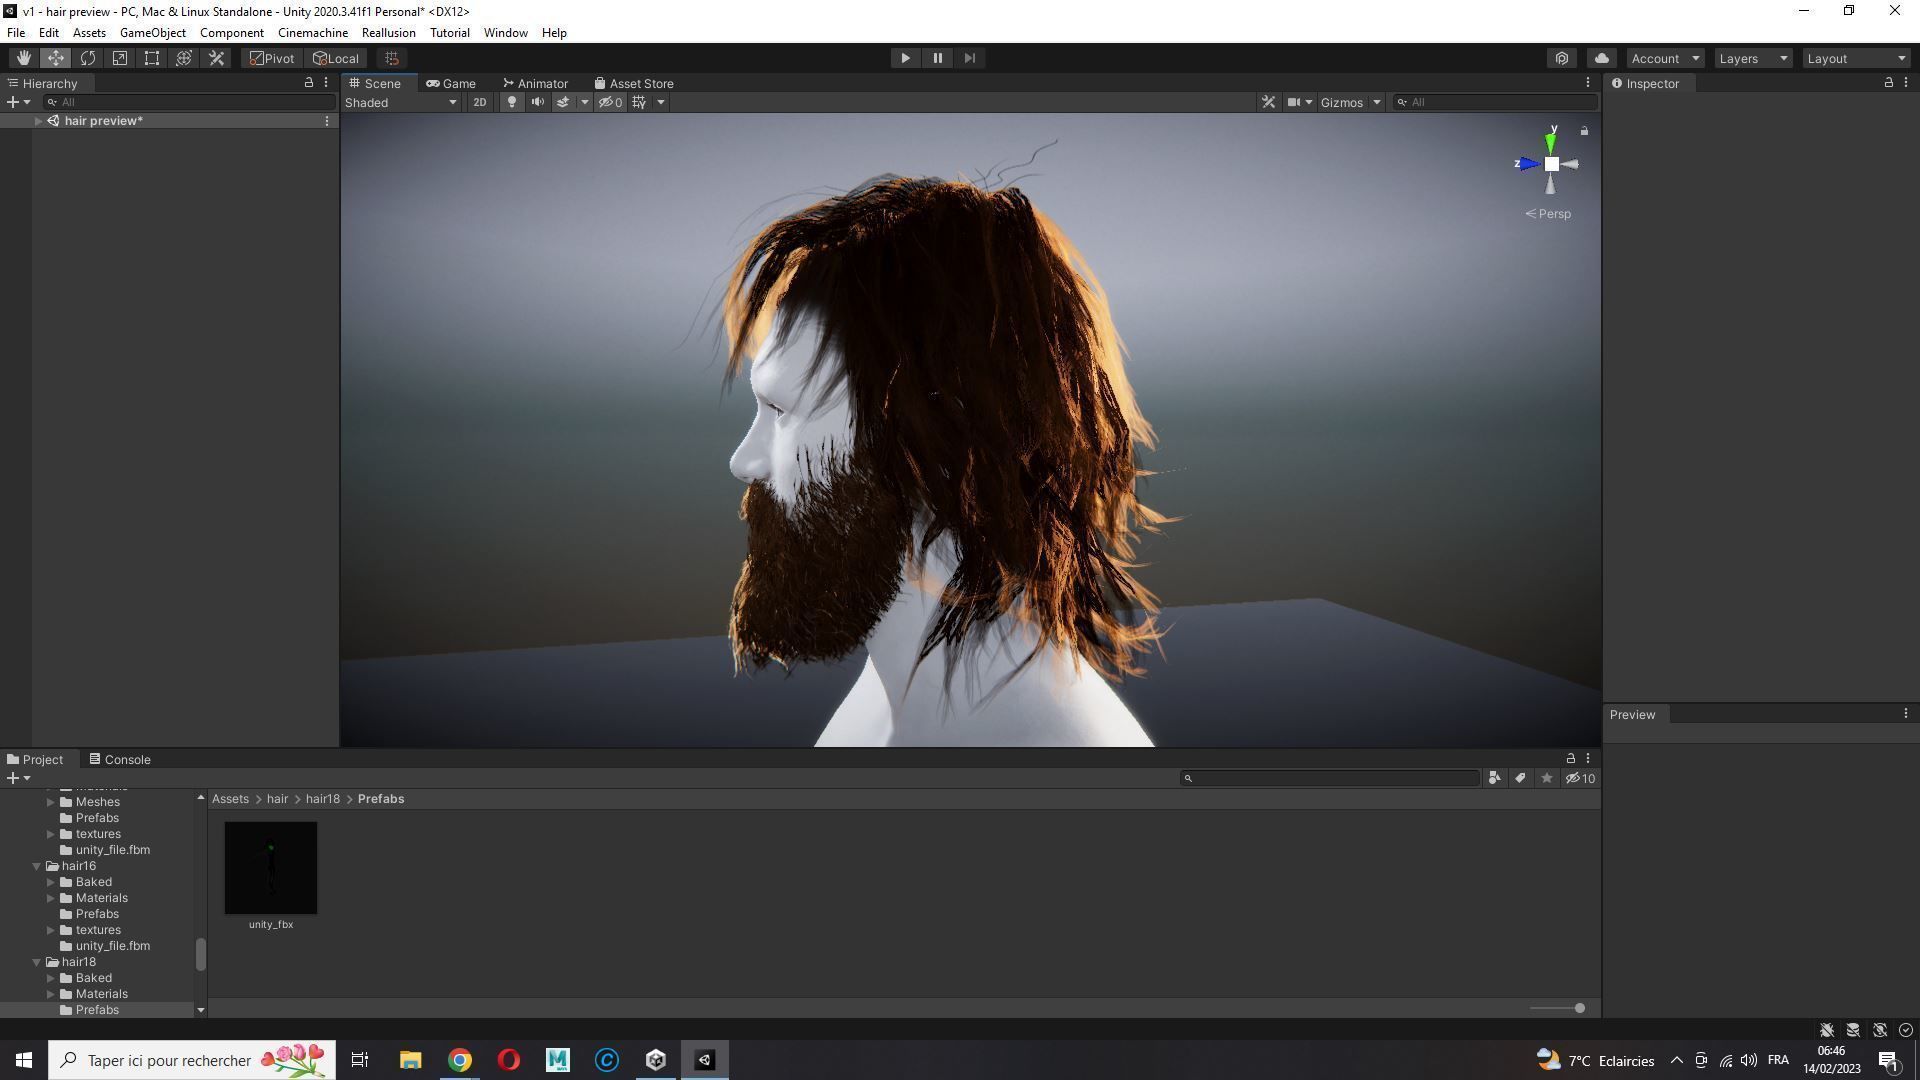Expand the hair preview scene
The width and height of the screenshot is (1920, 1080).
pos(38,121)
